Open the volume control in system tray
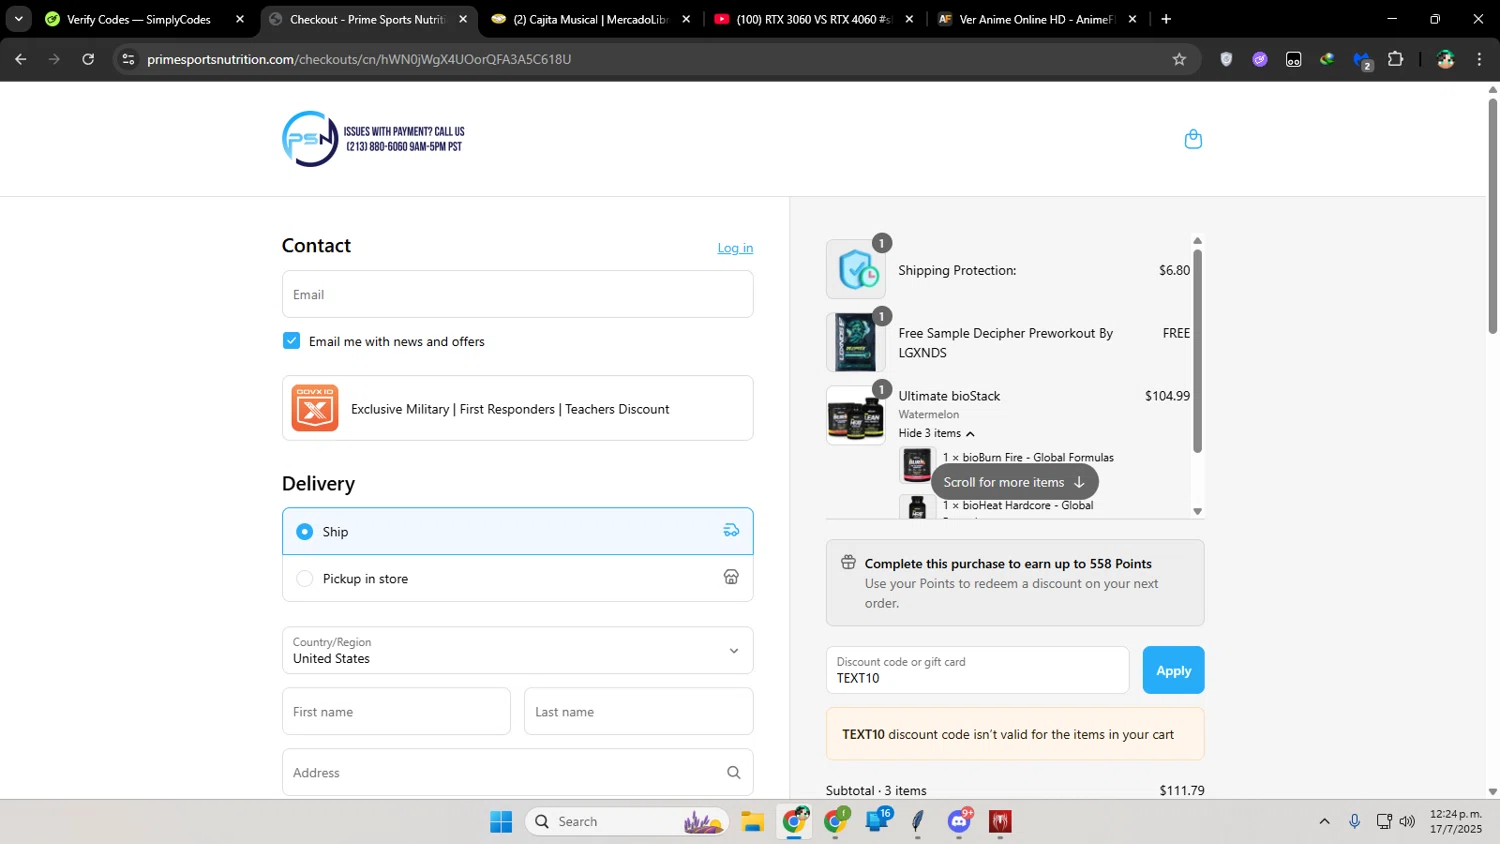This screenshot has width=1500, height=844. pos(1407,821)
